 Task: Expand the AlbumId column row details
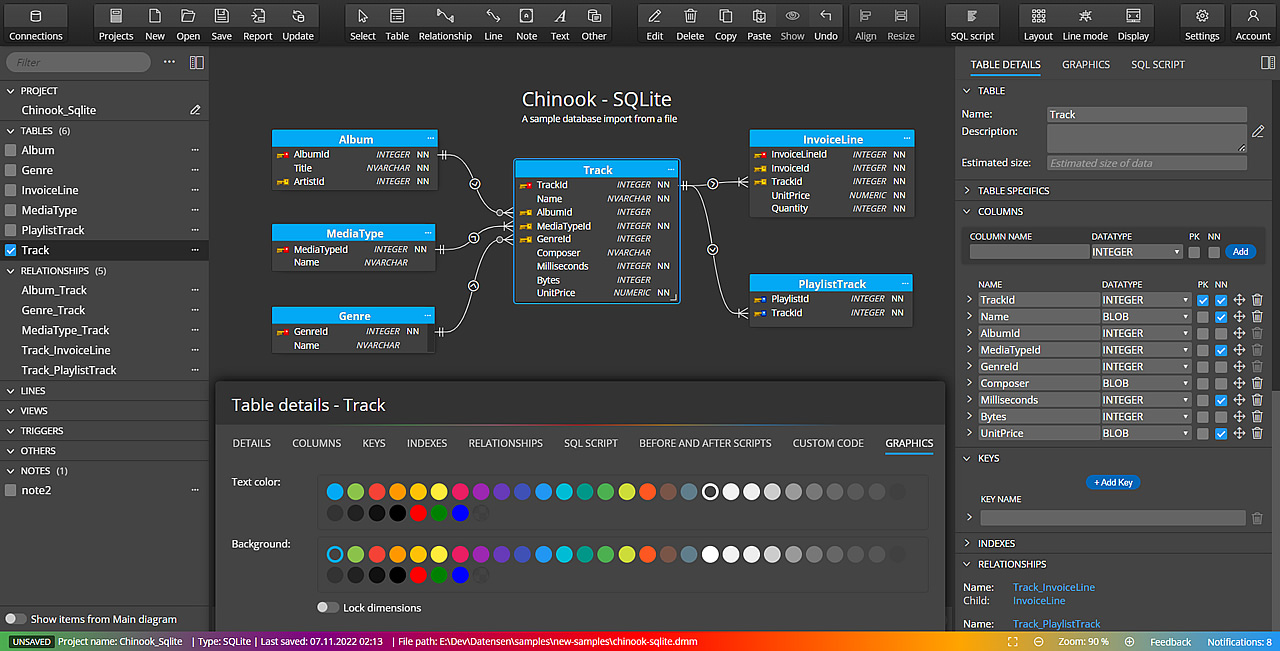click(968, 334)
